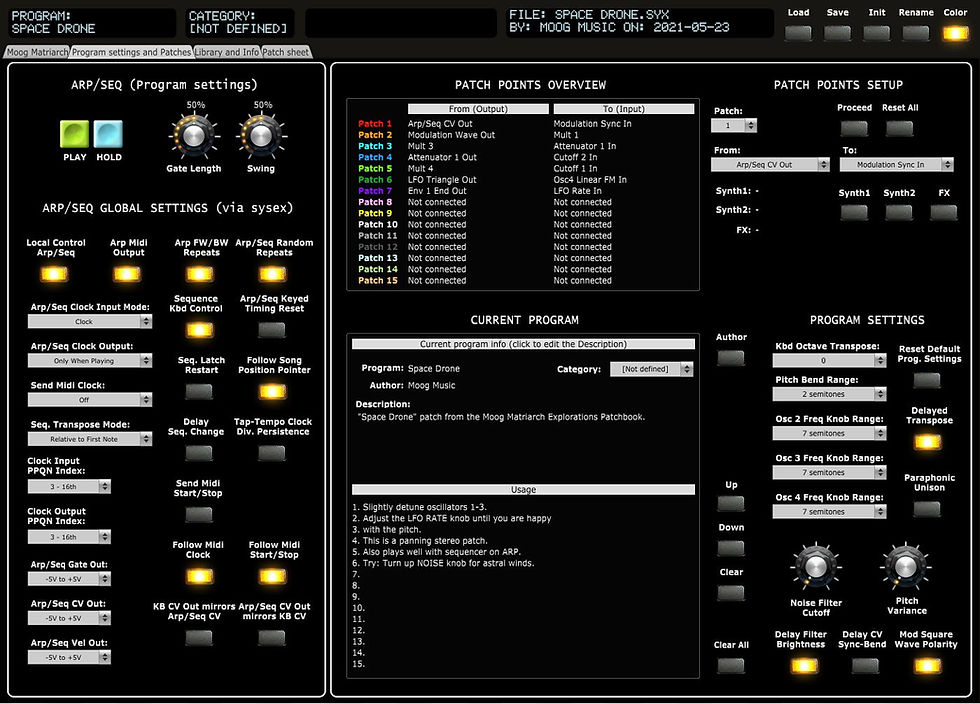
Task: Click the FX button
Action: point(944,213)
